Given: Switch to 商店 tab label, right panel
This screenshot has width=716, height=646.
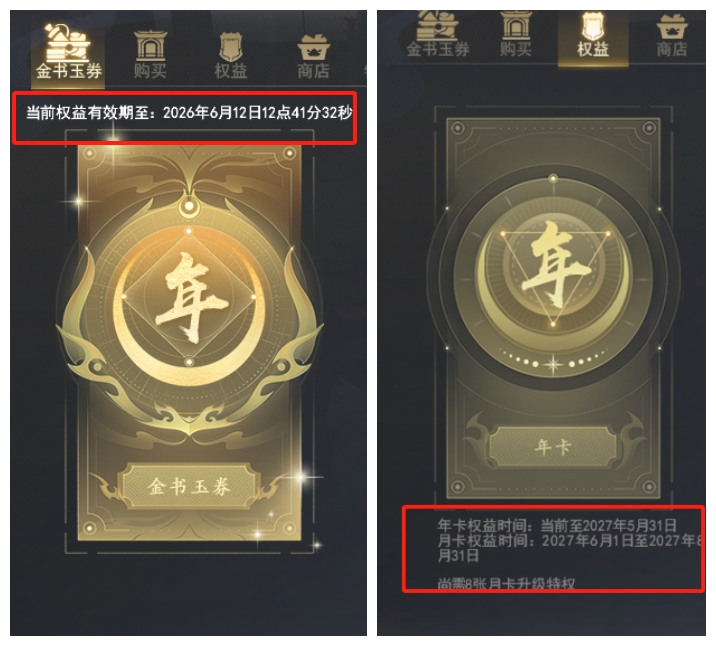Looking at the screenshot, I should (672, 49).
